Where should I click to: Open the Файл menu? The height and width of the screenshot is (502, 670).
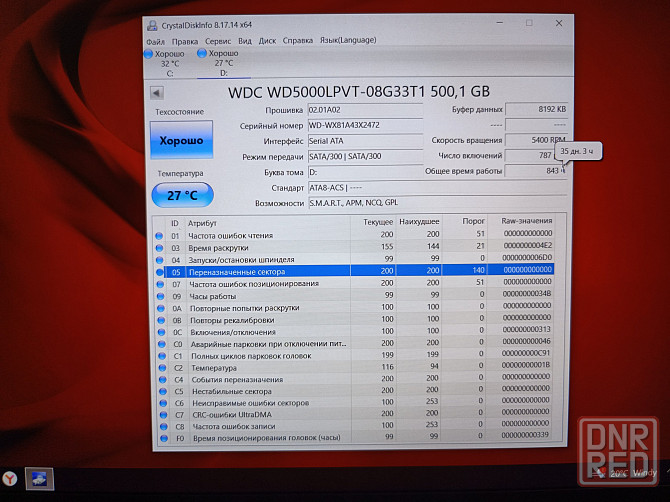tap(156, 41)
